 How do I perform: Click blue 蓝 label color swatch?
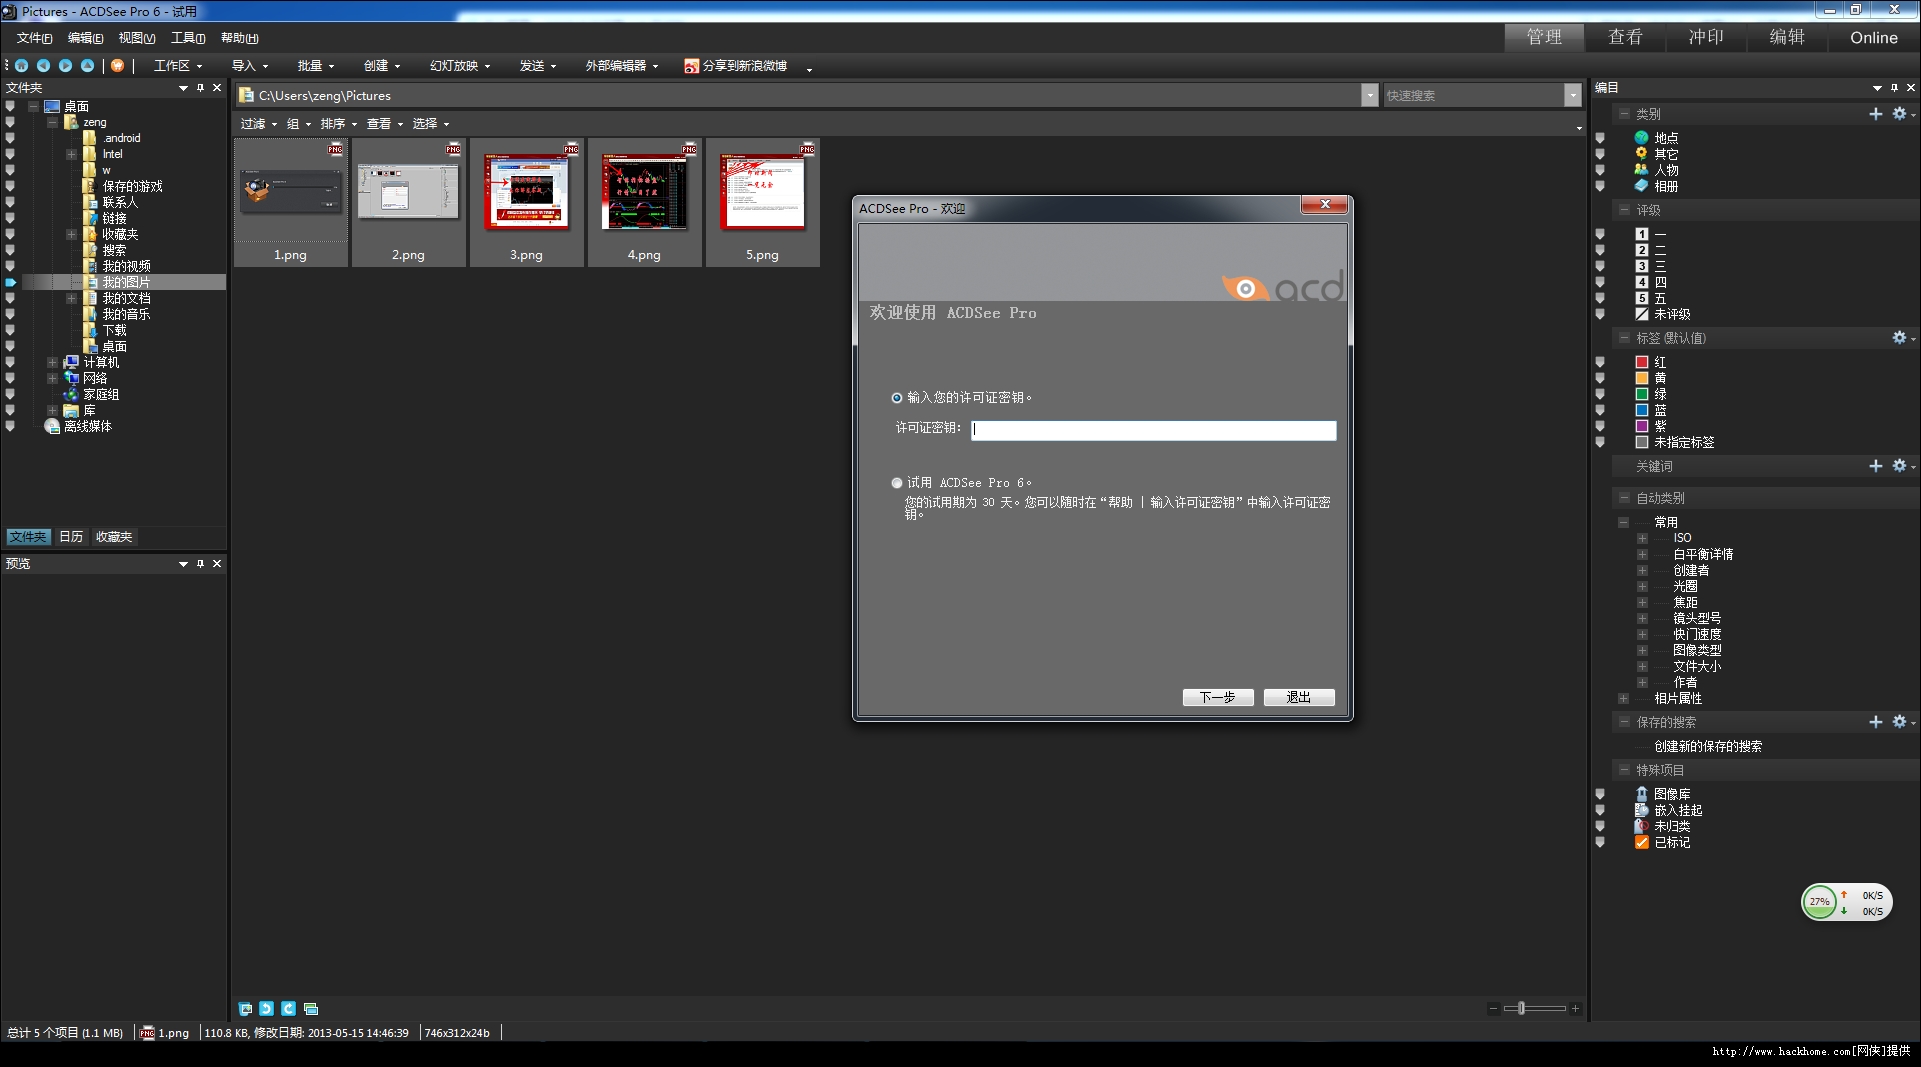point(1641,410)
